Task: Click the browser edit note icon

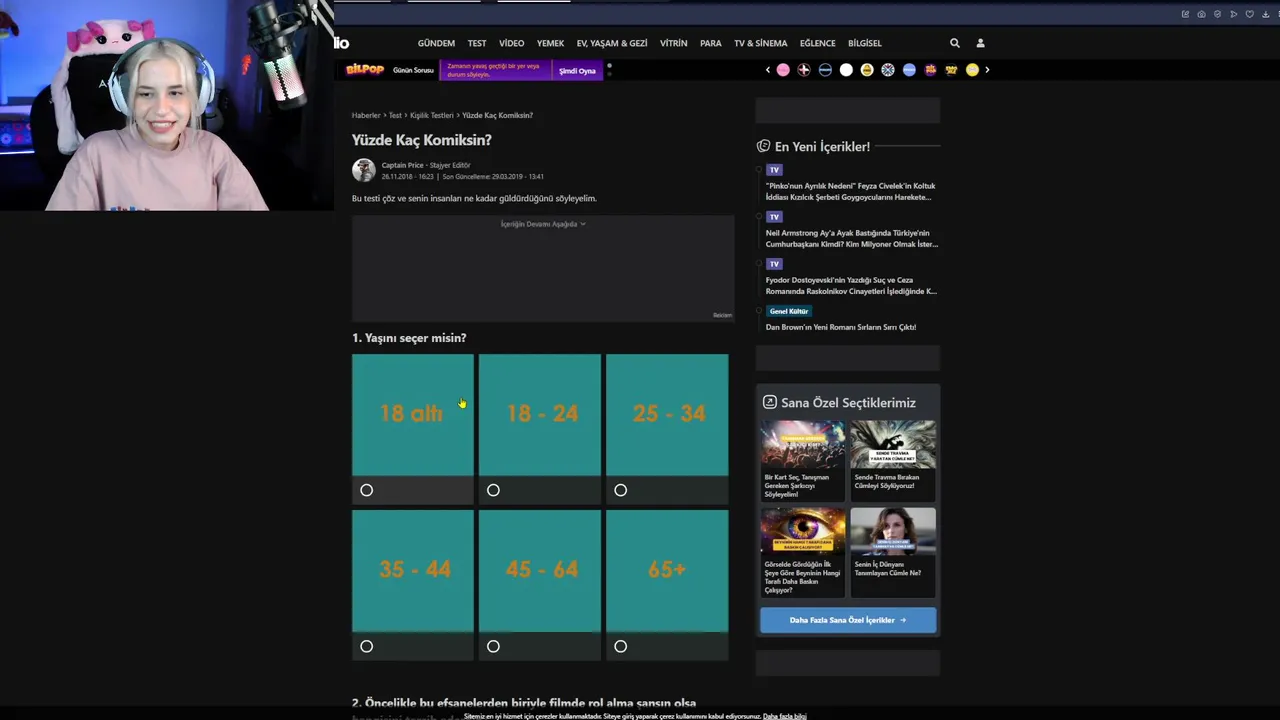Action: coord(1185,14)
